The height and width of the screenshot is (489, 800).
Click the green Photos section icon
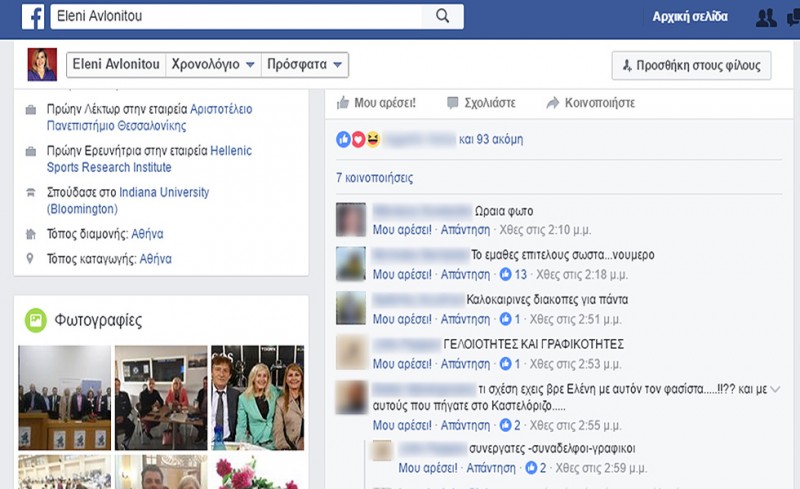[x=36, y=320]
